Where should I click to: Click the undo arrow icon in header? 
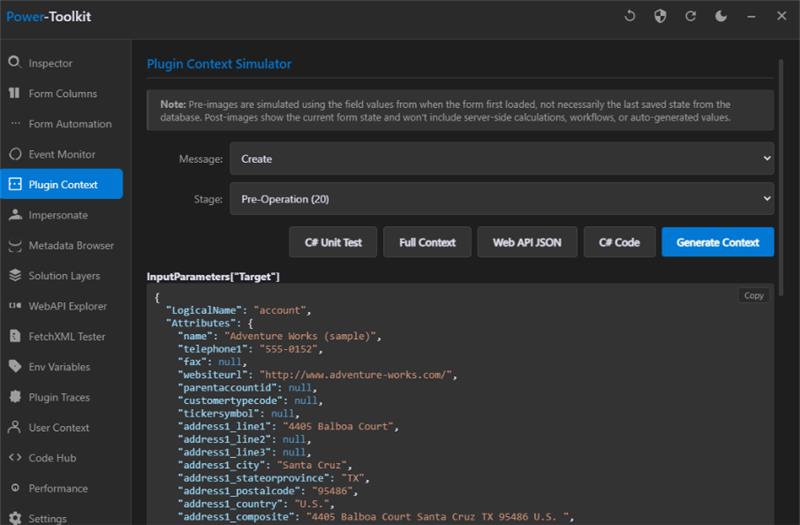pos(630,16)
